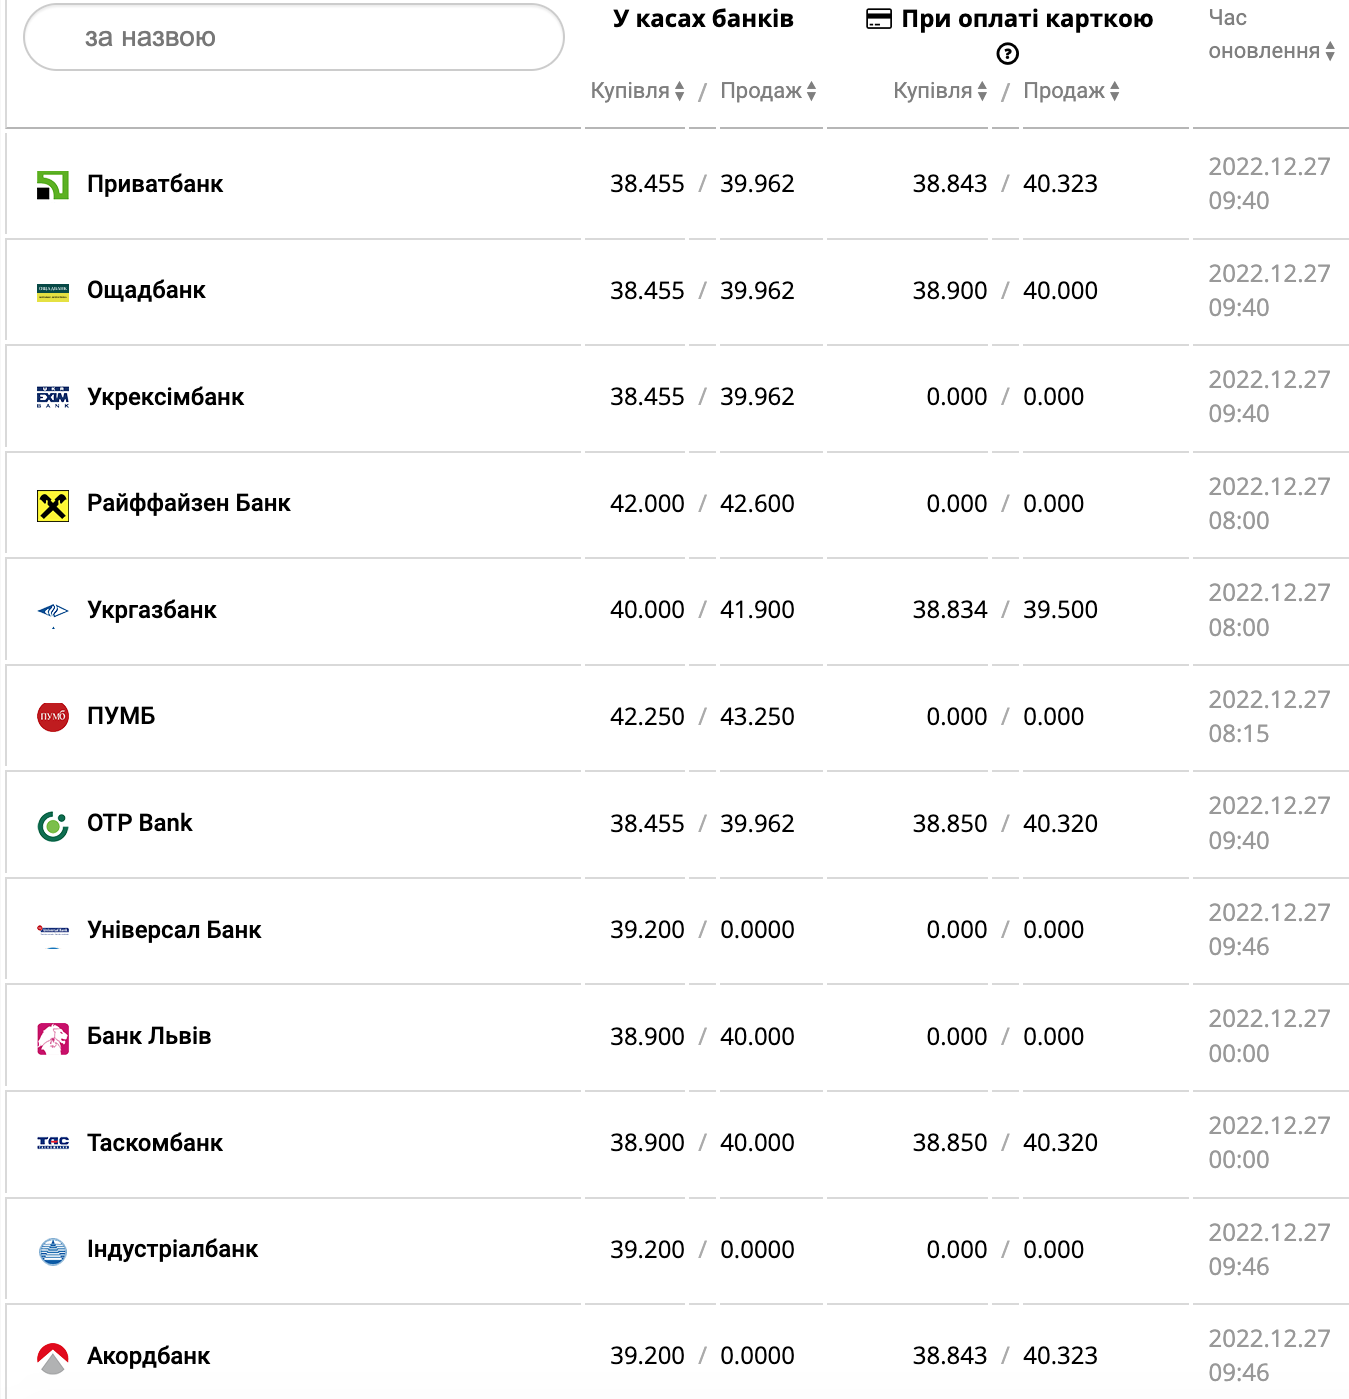
Task: Open the Приватбанк bank link
Action: pos(155,184)
